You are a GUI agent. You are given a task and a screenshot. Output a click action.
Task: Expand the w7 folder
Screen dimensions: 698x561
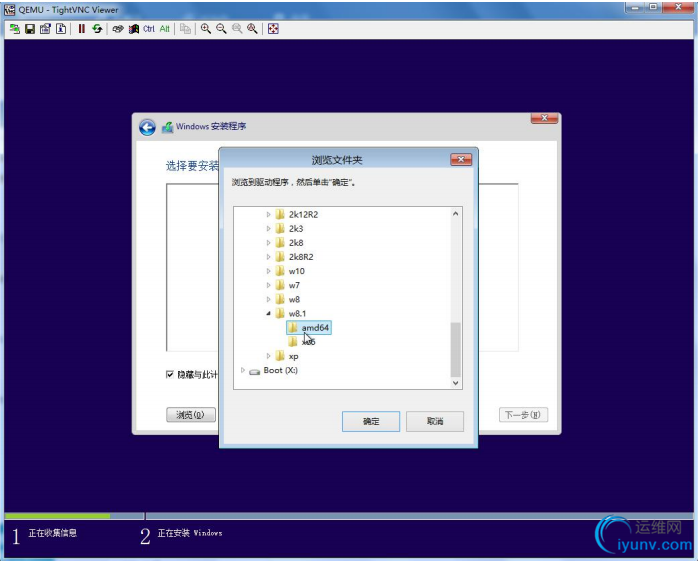[x=268, y=285]
